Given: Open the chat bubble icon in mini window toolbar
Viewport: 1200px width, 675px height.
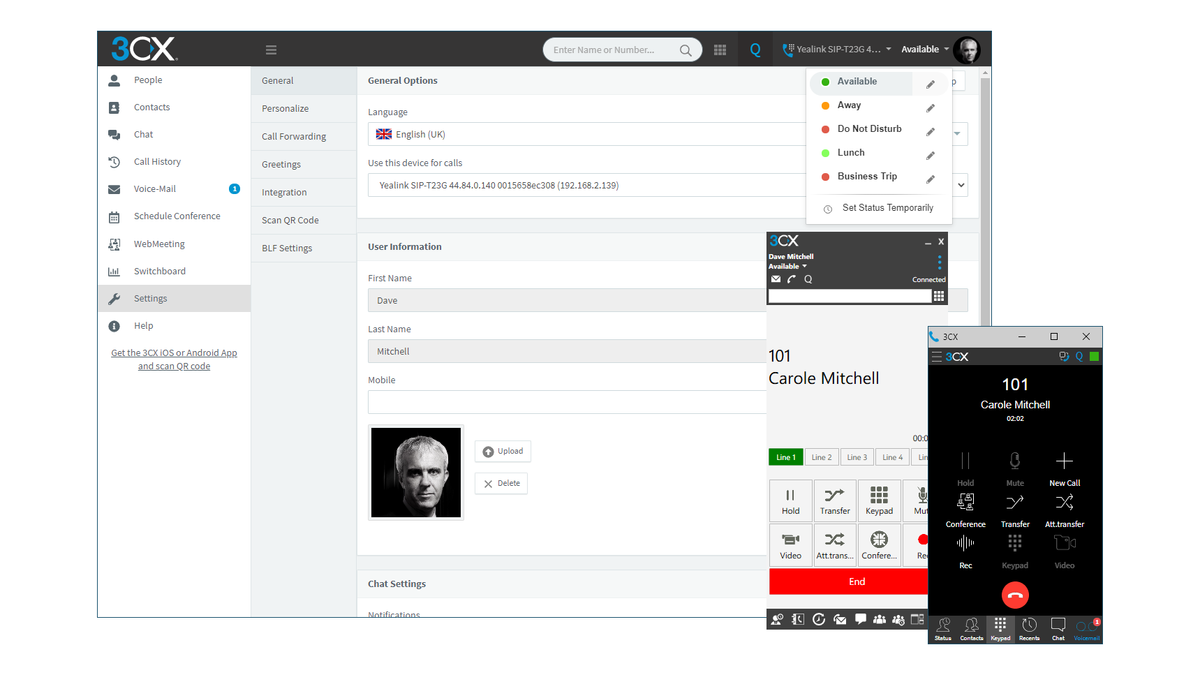Looking at the screenshot, I should [x=860, y=619].
